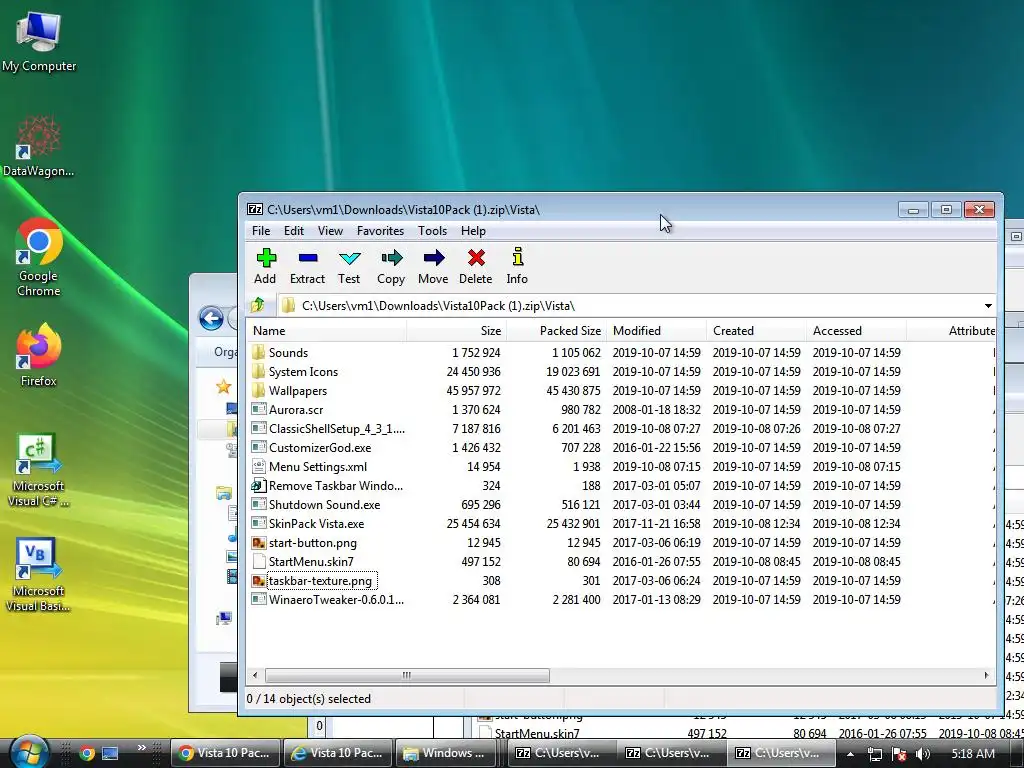Go up one folder level icon
This screenshot has width=1024, height=768.
(257, 305)
